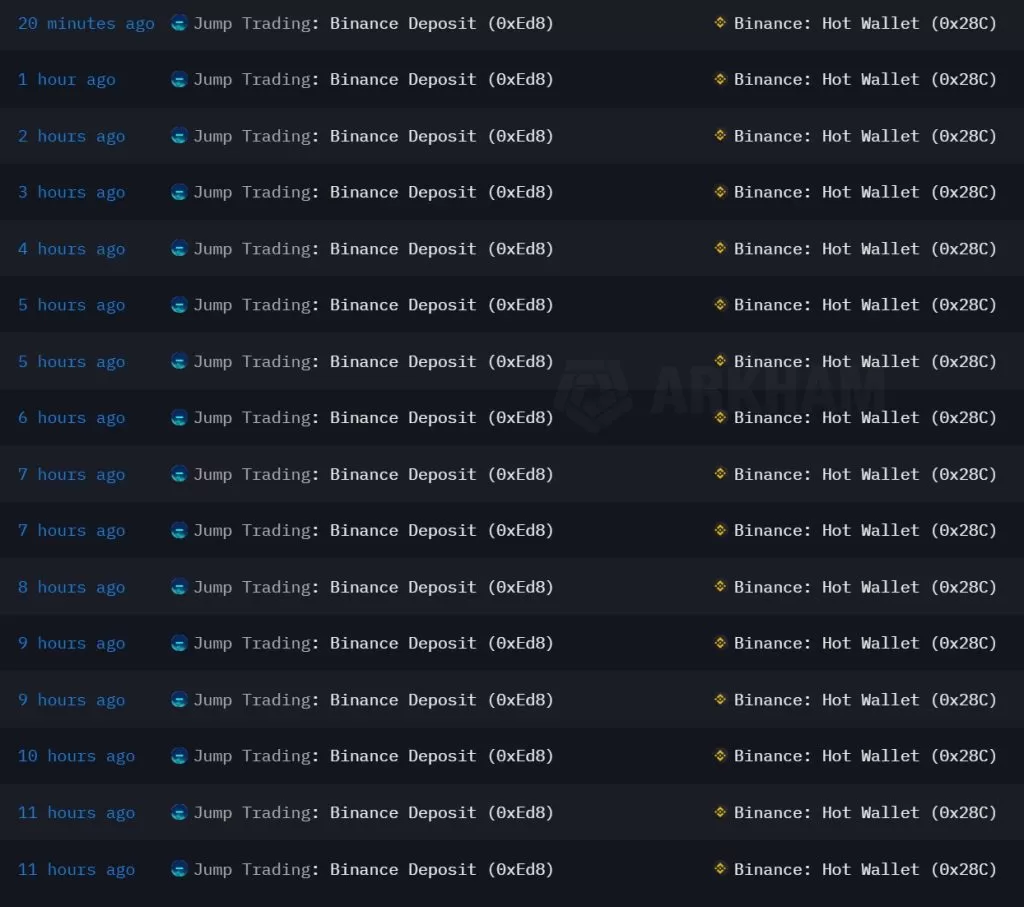Open Binance Hot Wallet in 20 minutes ago row

click(x=865, y=23)
